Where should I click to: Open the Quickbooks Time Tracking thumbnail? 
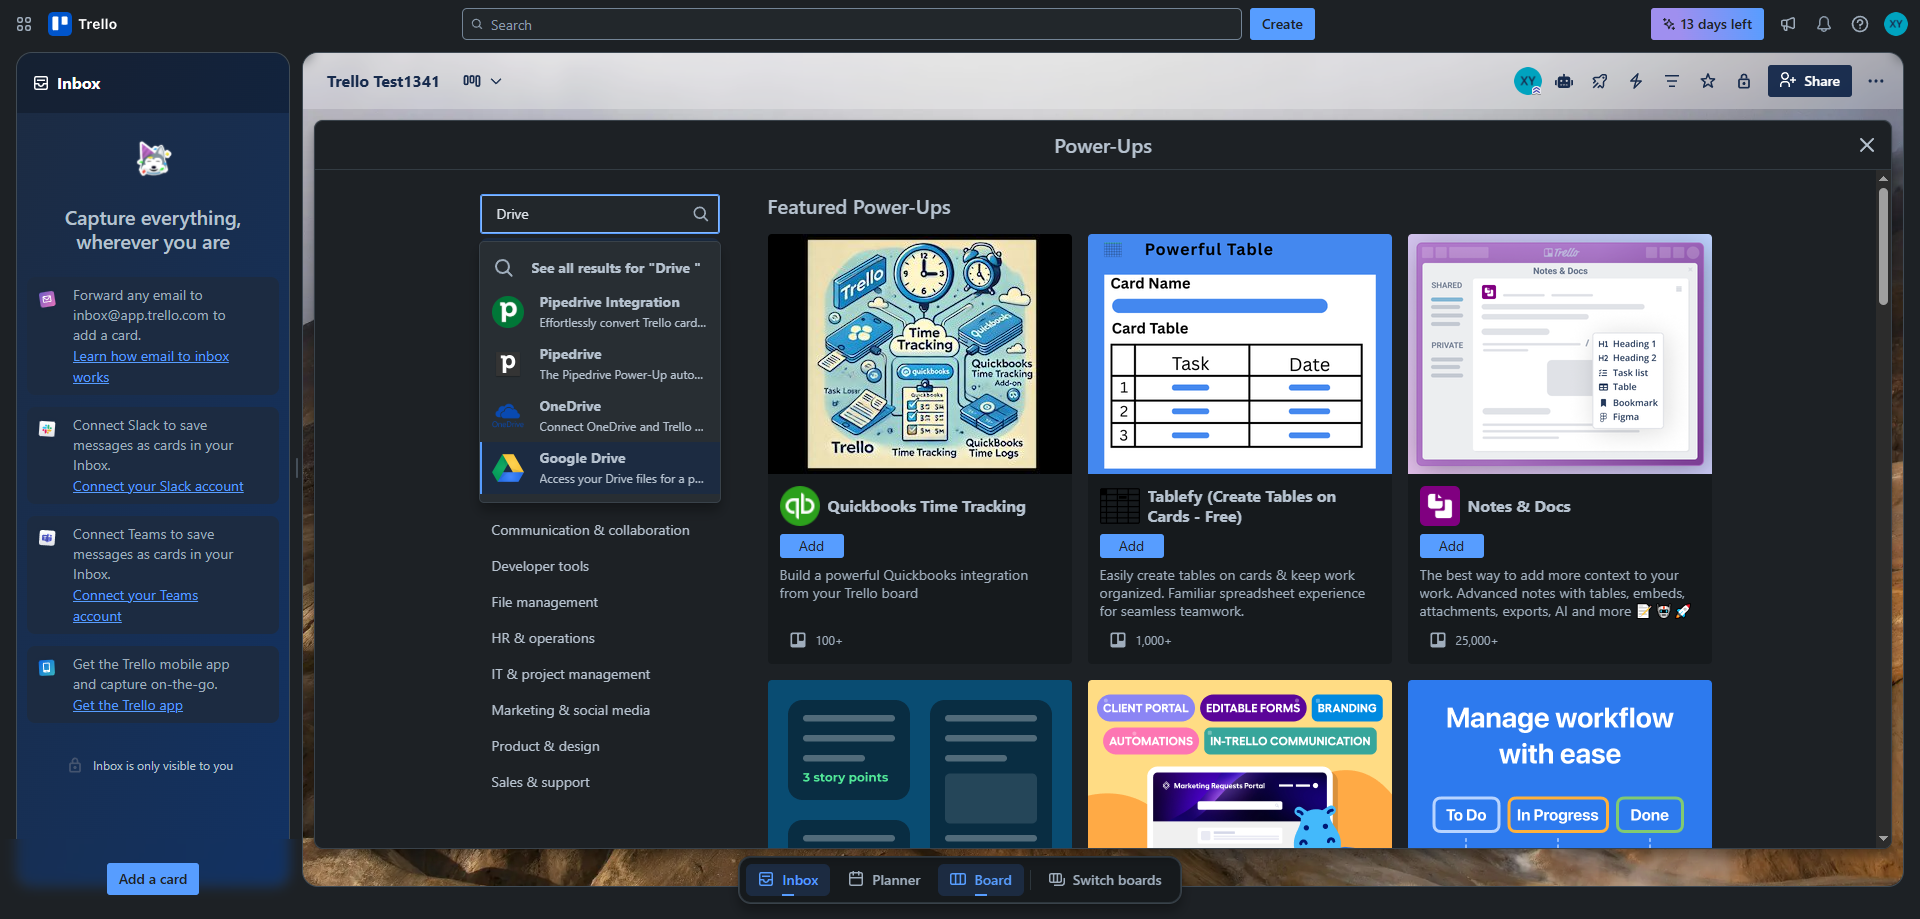pos(920,354)
